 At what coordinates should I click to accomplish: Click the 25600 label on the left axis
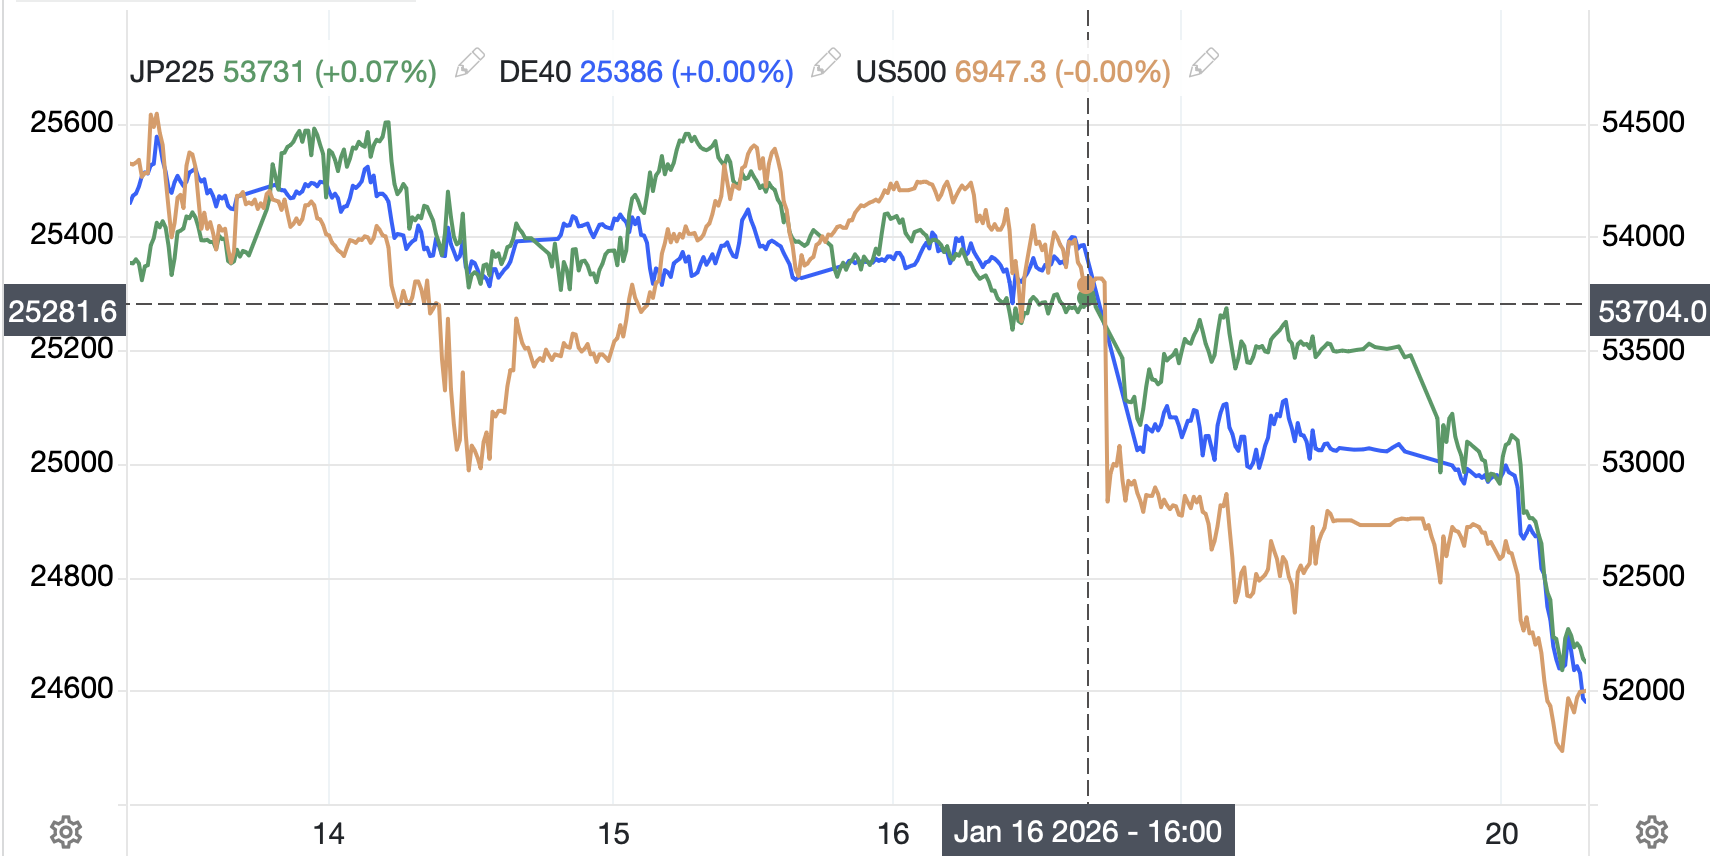[x=72, y=122]
